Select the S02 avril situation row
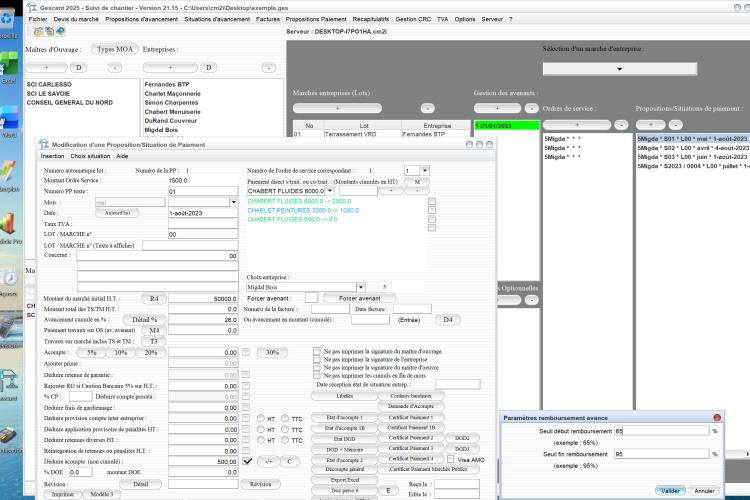The width and height of the screenshot is (750, 500). pos(693,148)
